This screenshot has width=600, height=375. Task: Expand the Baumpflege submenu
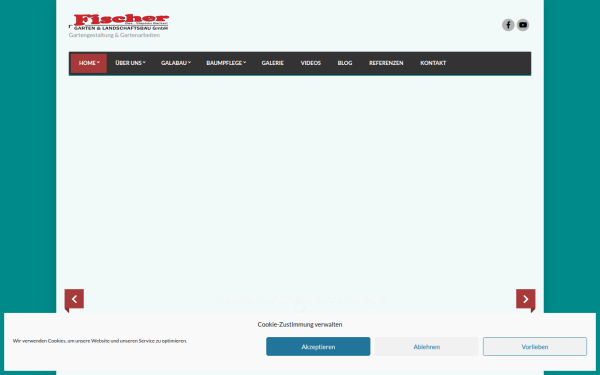(226, 63)
